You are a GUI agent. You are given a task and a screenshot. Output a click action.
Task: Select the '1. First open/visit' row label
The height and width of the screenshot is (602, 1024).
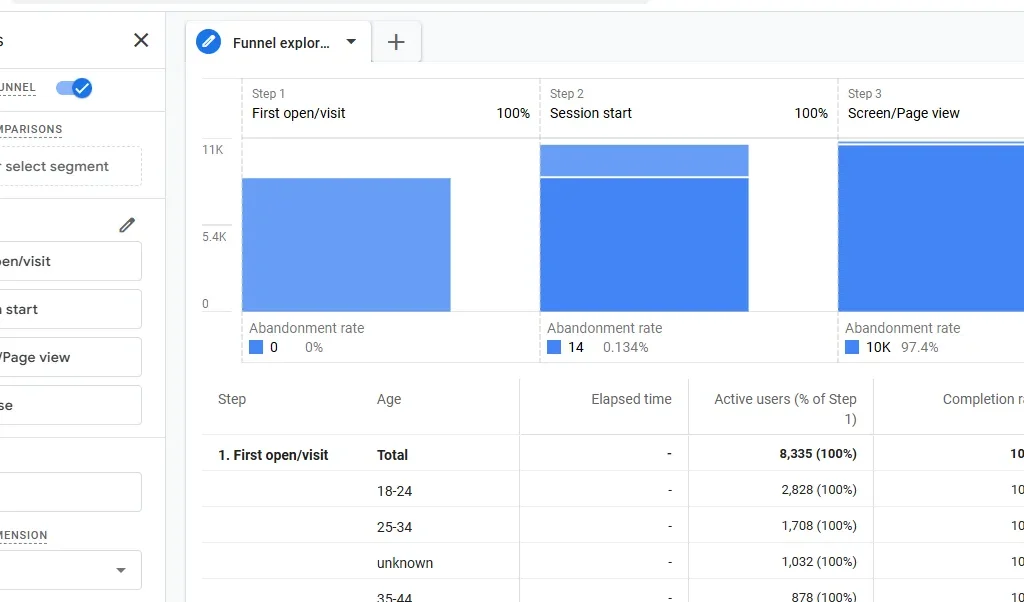(273, 455)
